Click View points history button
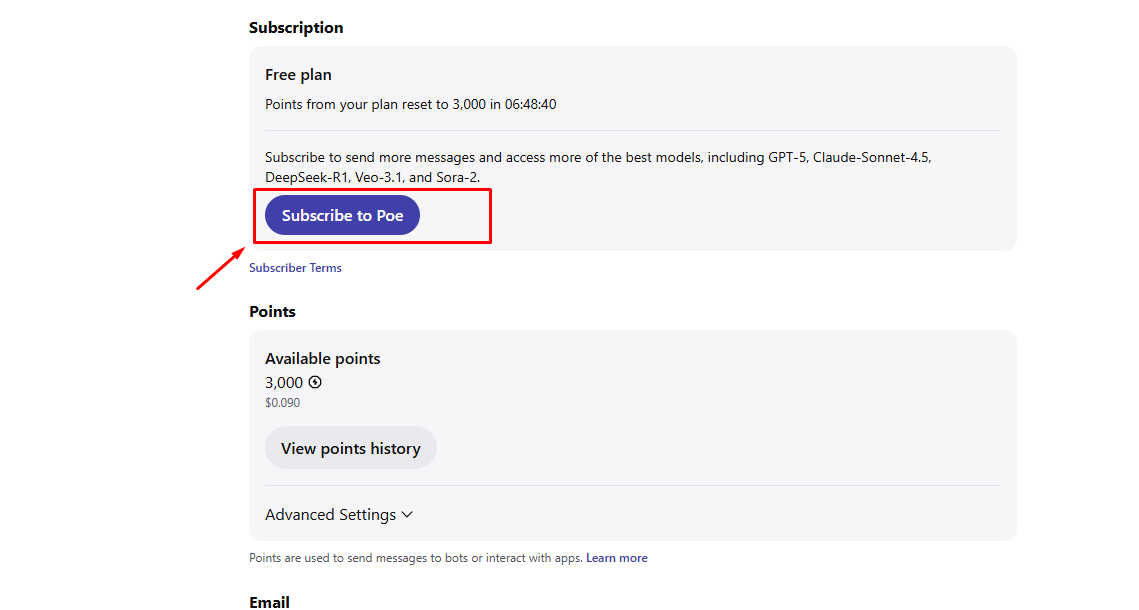This screenshot has width=1139, height=610. [x=350, y=448]
